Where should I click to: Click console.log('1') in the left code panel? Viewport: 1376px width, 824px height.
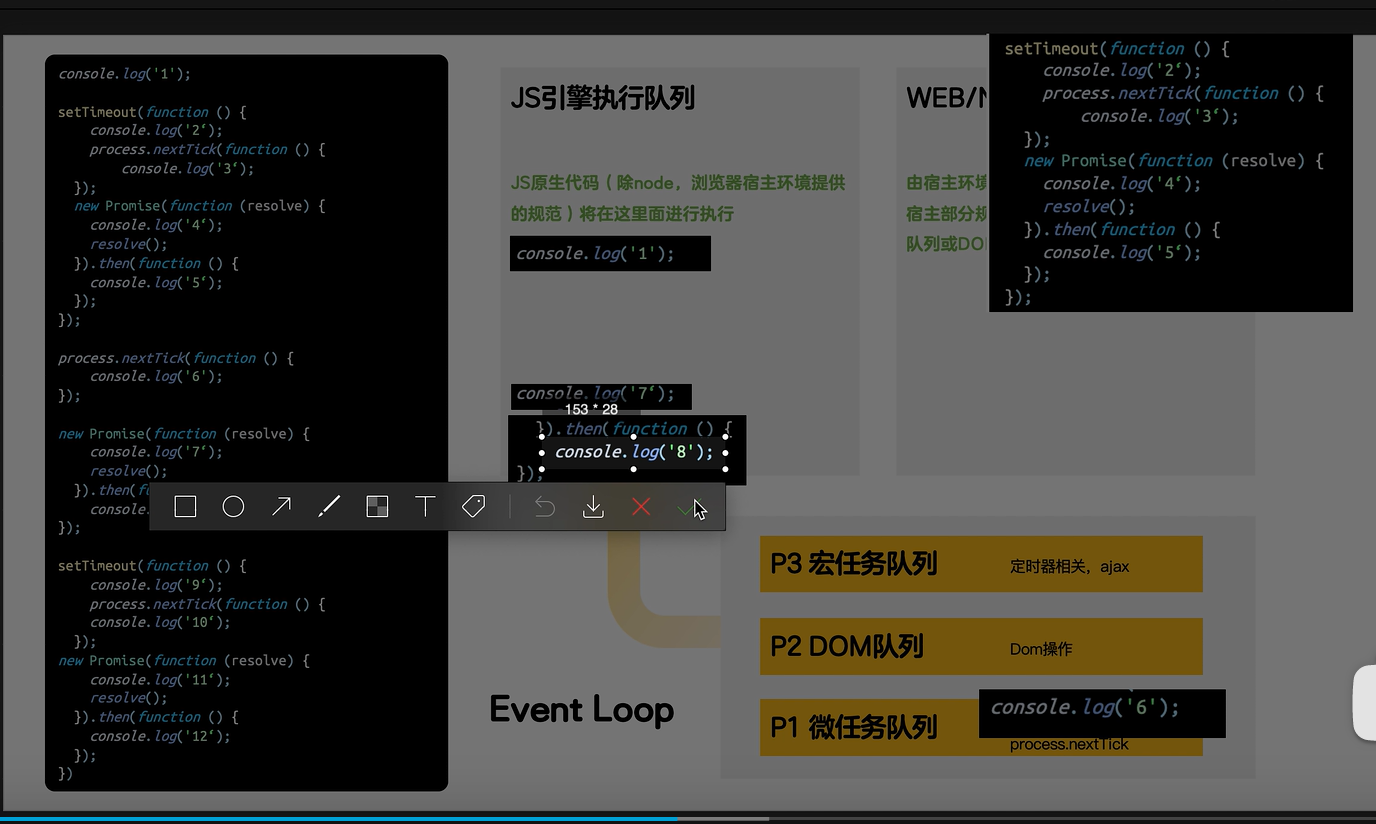(x=124, y=74)
